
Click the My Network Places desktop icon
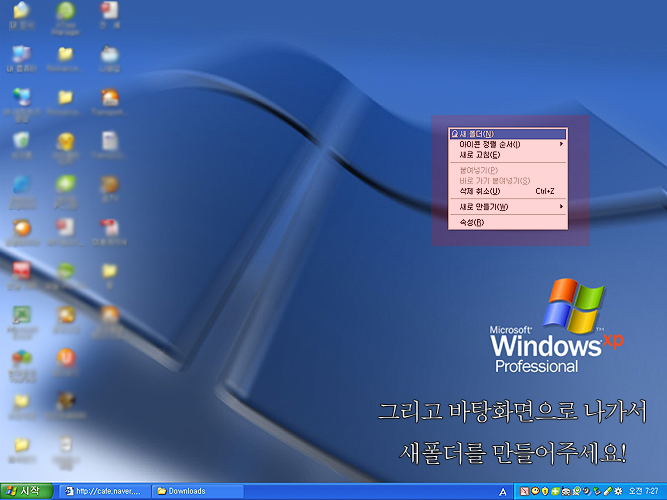[x=20, y=98]
